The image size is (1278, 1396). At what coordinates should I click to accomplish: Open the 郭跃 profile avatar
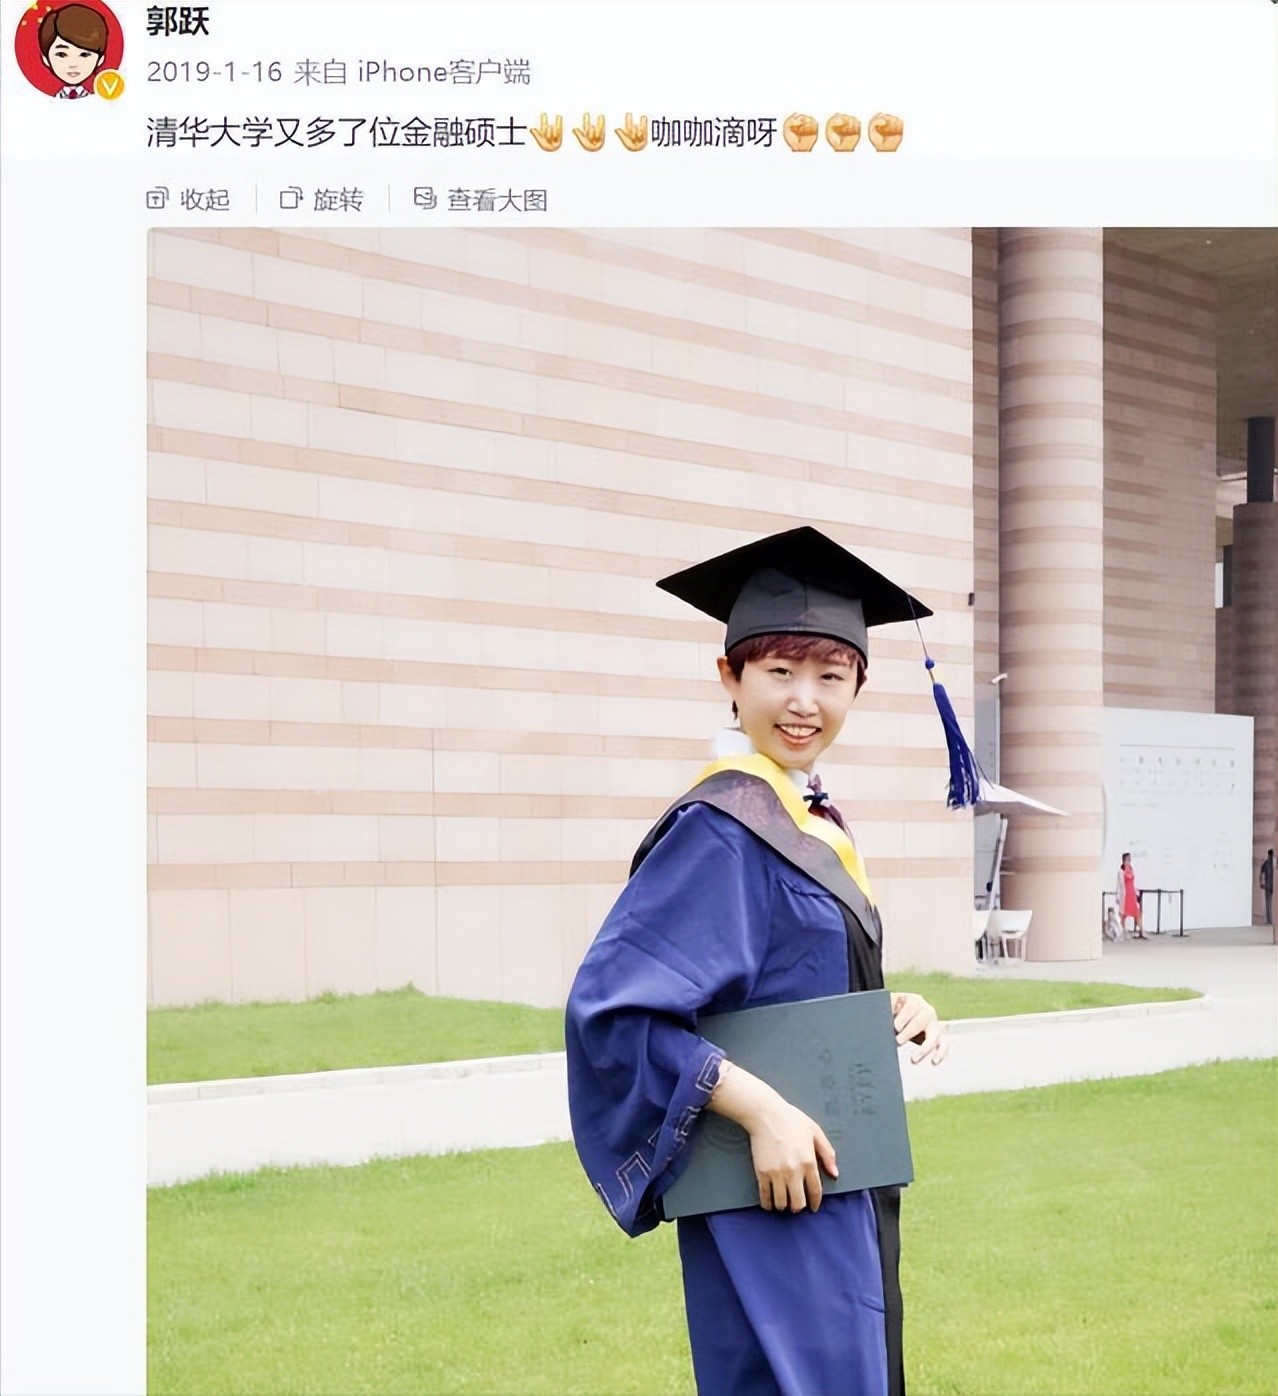69,47
